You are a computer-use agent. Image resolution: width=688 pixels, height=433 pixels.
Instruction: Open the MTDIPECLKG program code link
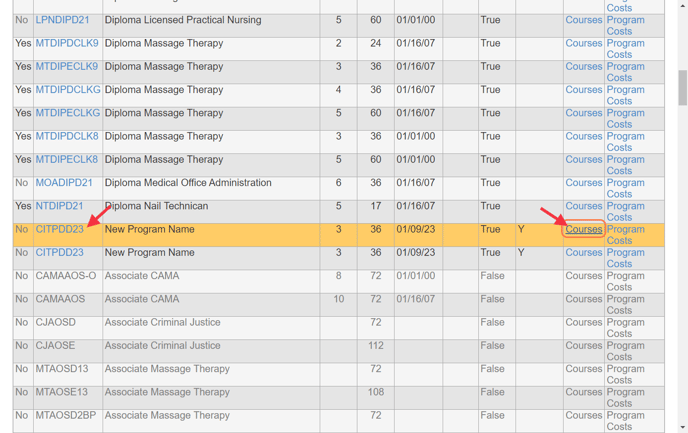[x=67, y=113]
